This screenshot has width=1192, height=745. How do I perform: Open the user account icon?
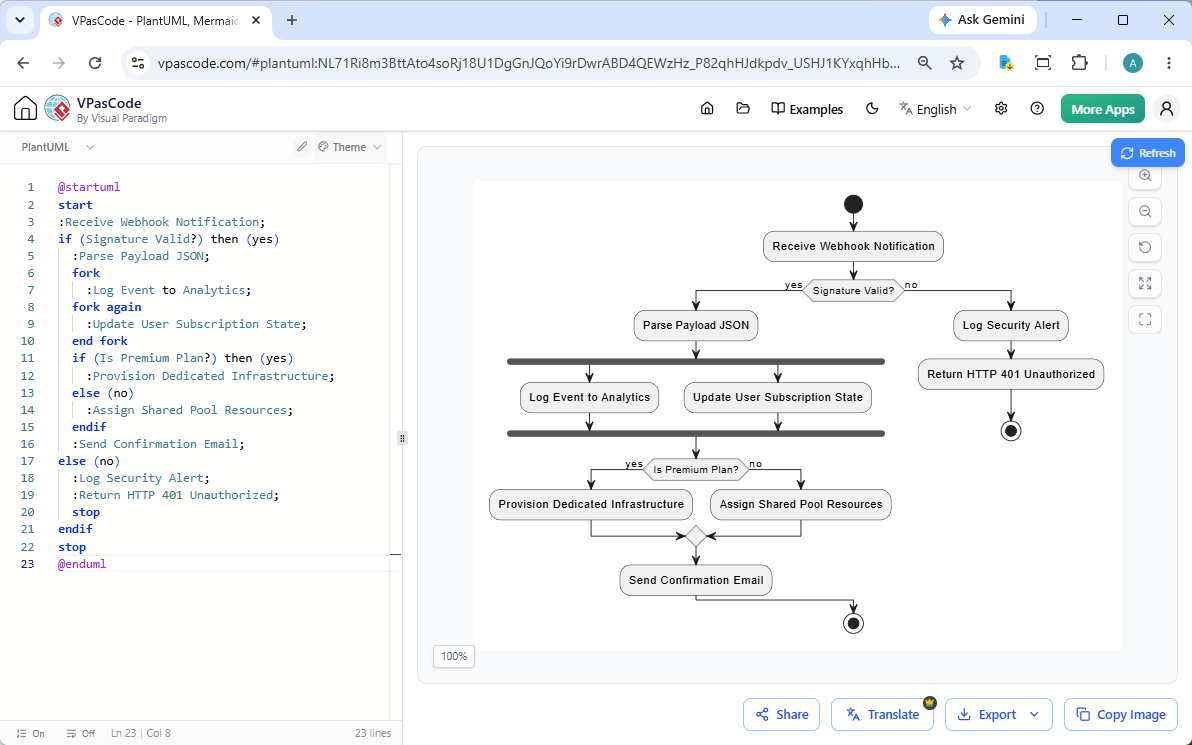pos(1166,109)
